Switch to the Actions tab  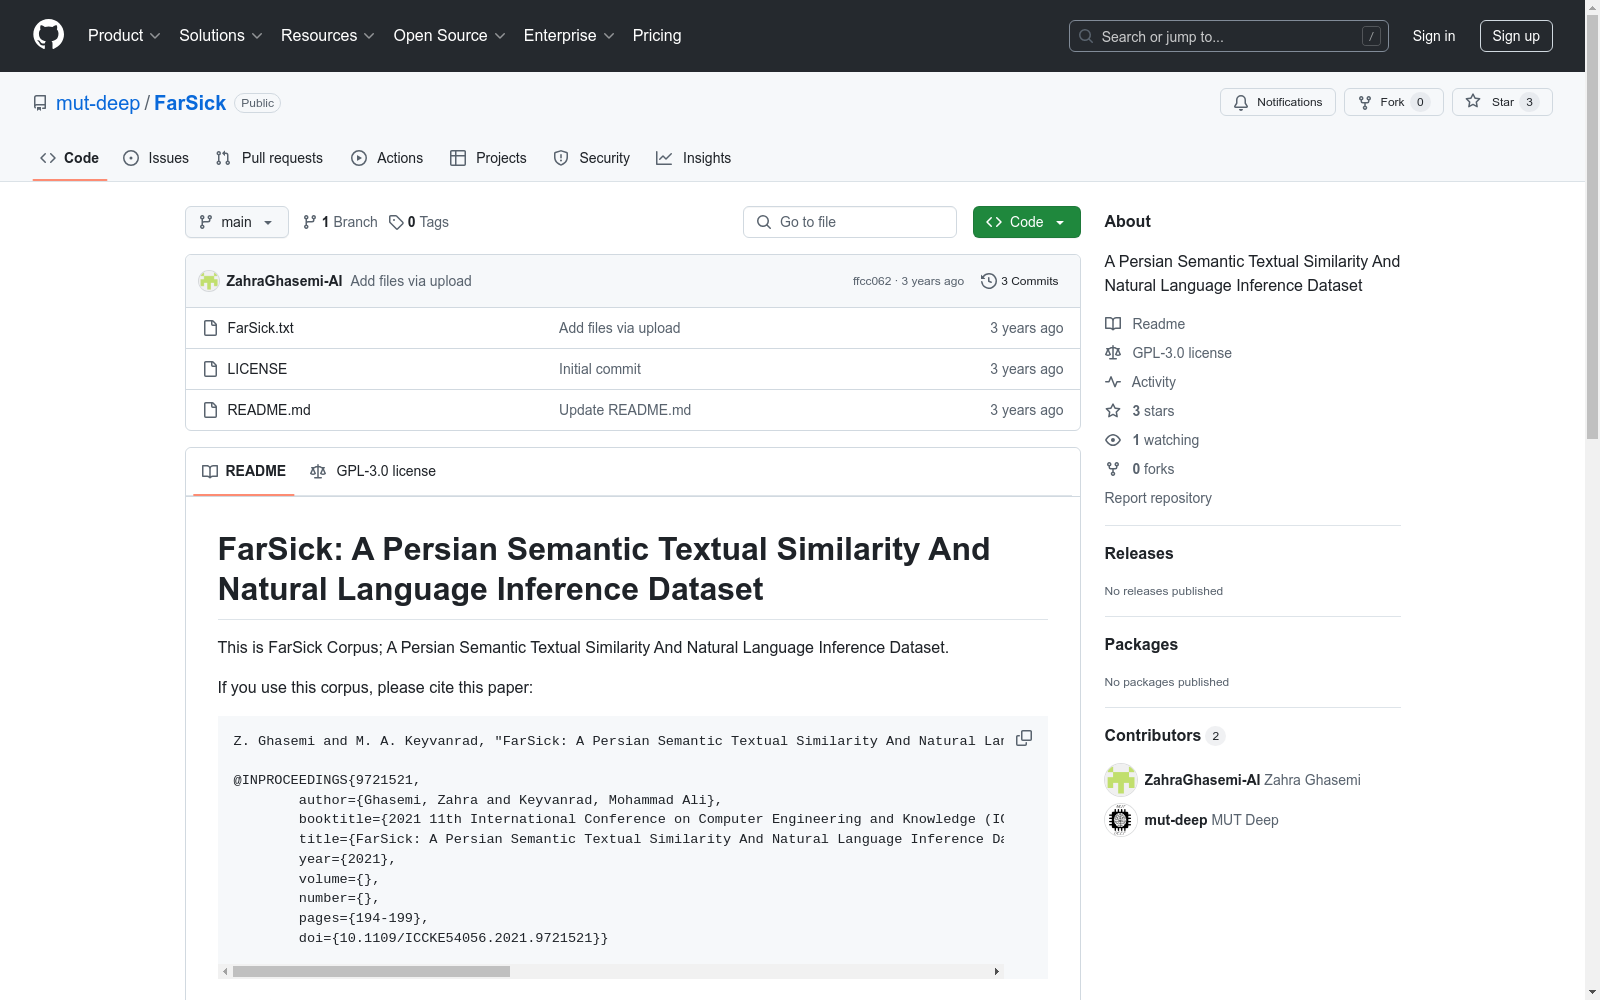[387, 158]
